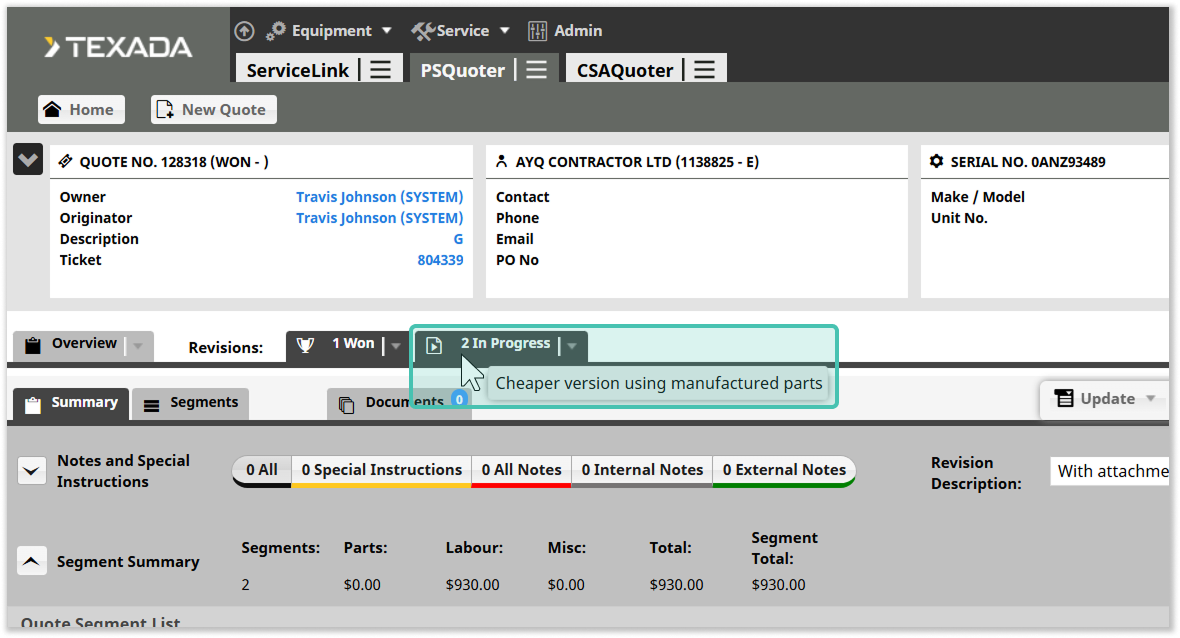Click the circular up-arrow icon beside Equipment

(x=244, y=31)
